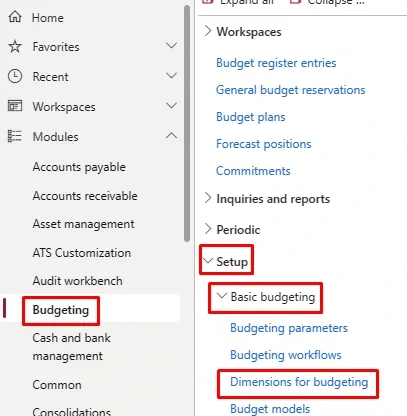Screen dimensions: 407x416
Task: Click the Modules label
Action: 56,137
